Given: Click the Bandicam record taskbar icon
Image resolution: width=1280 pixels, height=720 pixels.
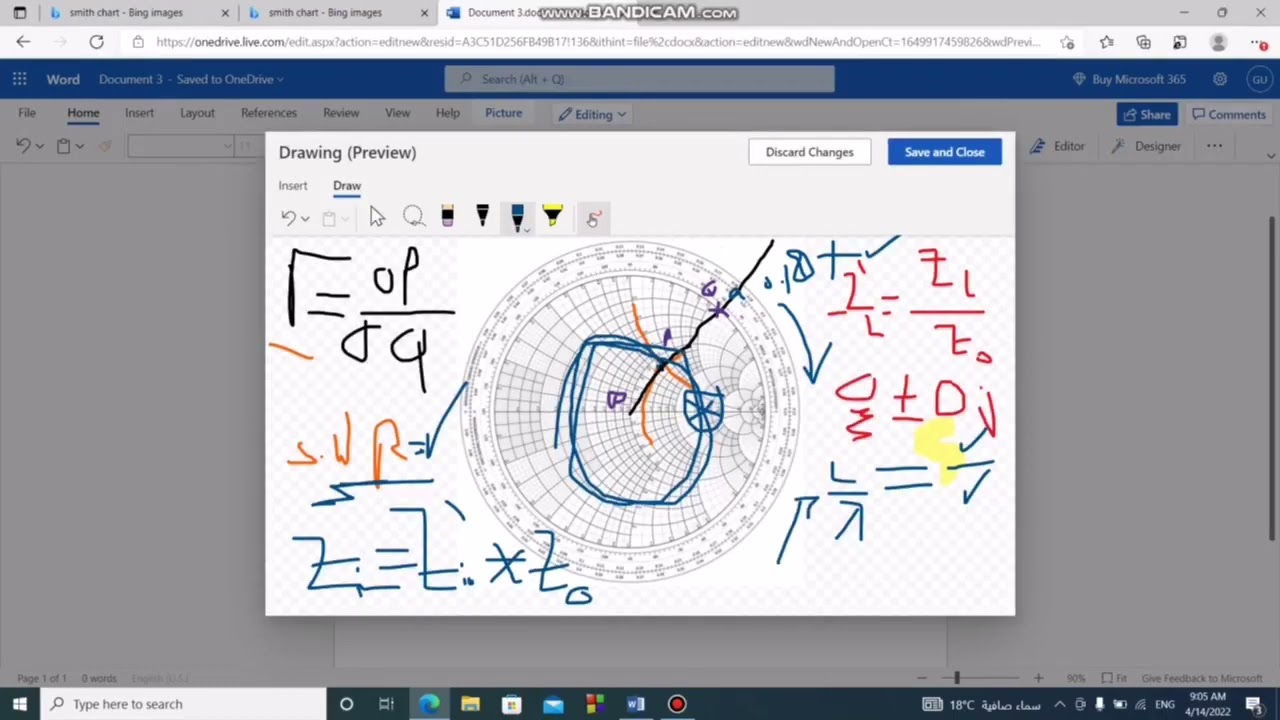Looking at the screenshot, I should point(677,704).
